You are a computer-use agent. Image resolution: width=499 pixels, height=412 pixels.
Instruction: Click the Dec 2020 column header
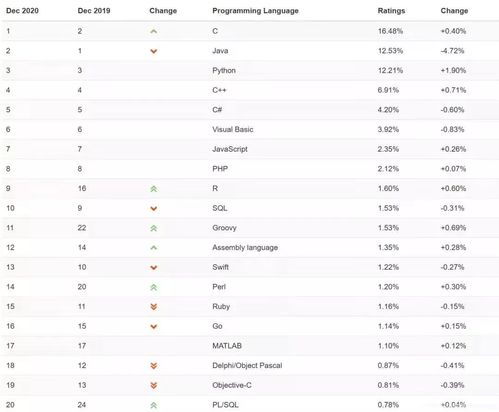tap(22, 11)
